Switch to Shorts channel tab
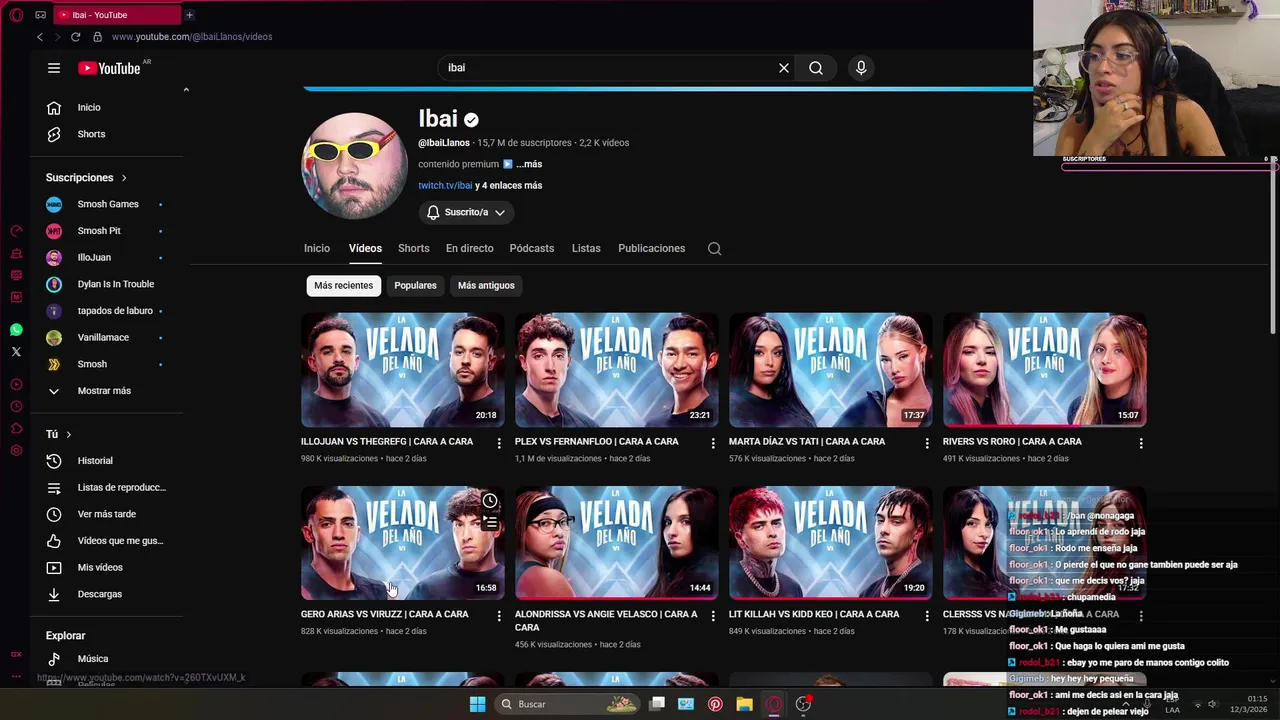This screenshot has width=1280, height=720. click(413, 248)
